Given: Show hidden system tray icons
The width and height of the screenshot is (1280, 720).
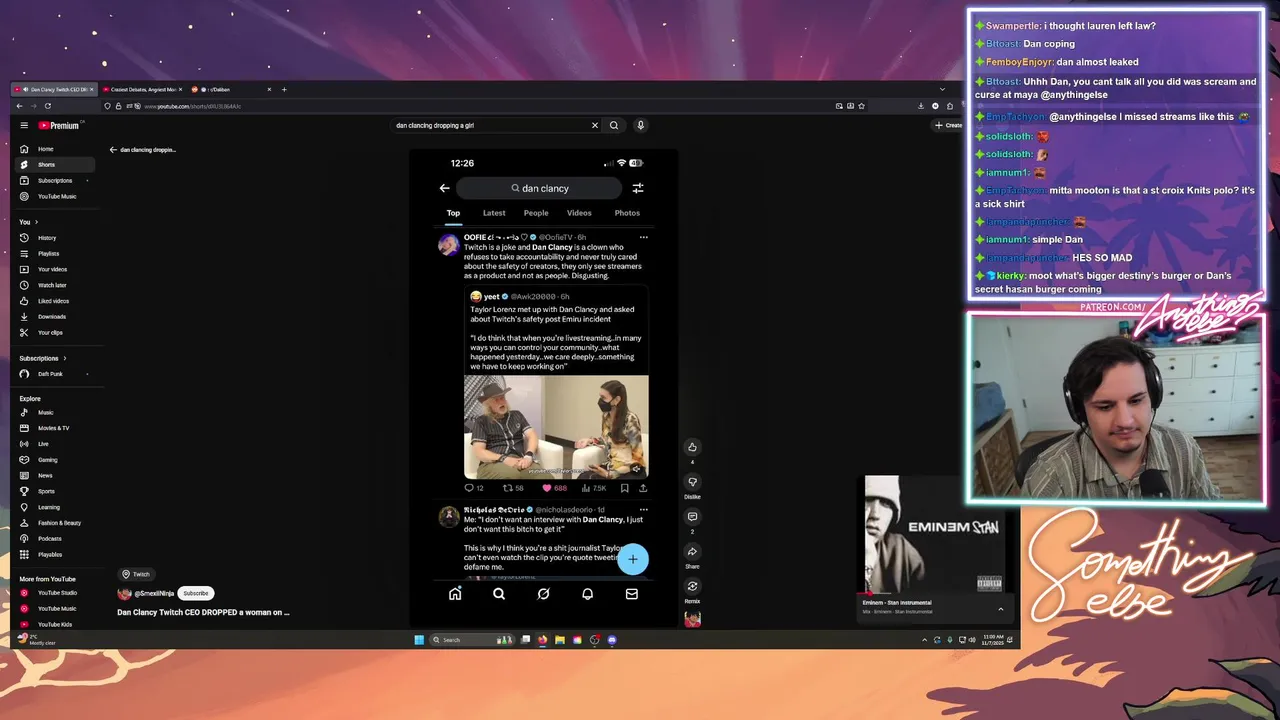Looking at the screenshot, I should [x=924, y=640].
